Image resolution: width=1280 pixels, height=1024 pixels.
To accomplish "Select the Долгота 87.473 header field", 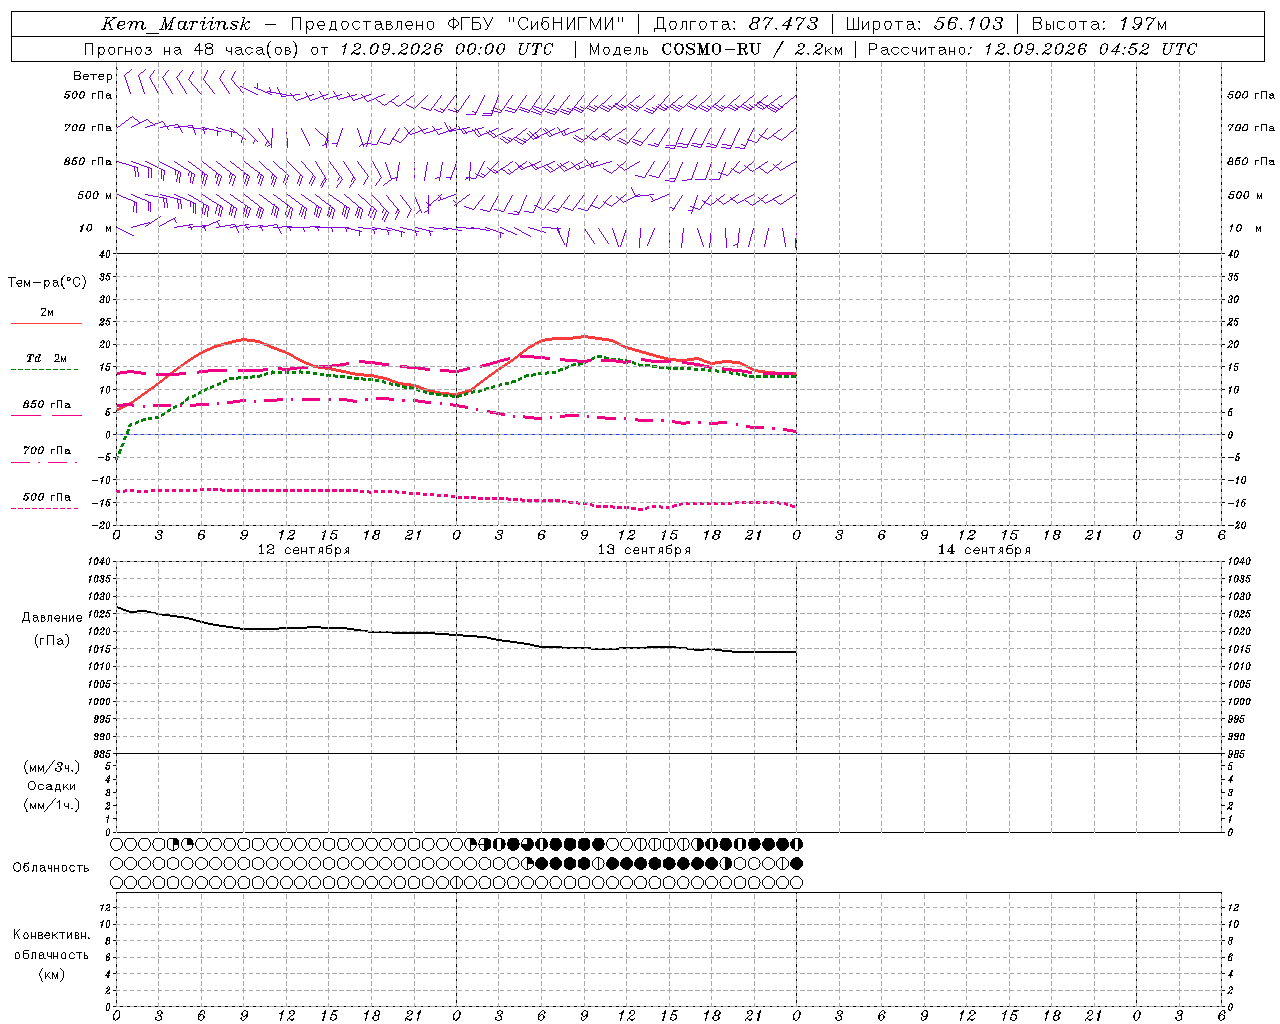I will tap(736, 24).
